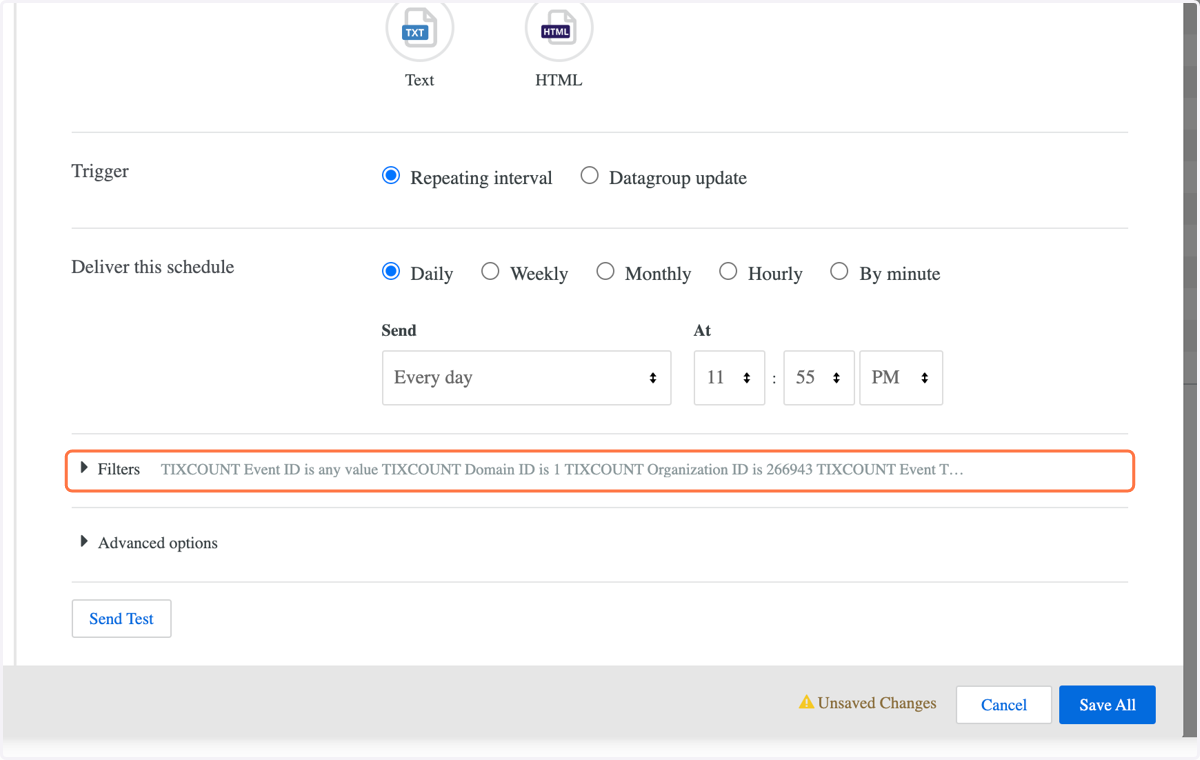Select Weekly delivery schedule

pyautogui.click(x=490, y=272)
